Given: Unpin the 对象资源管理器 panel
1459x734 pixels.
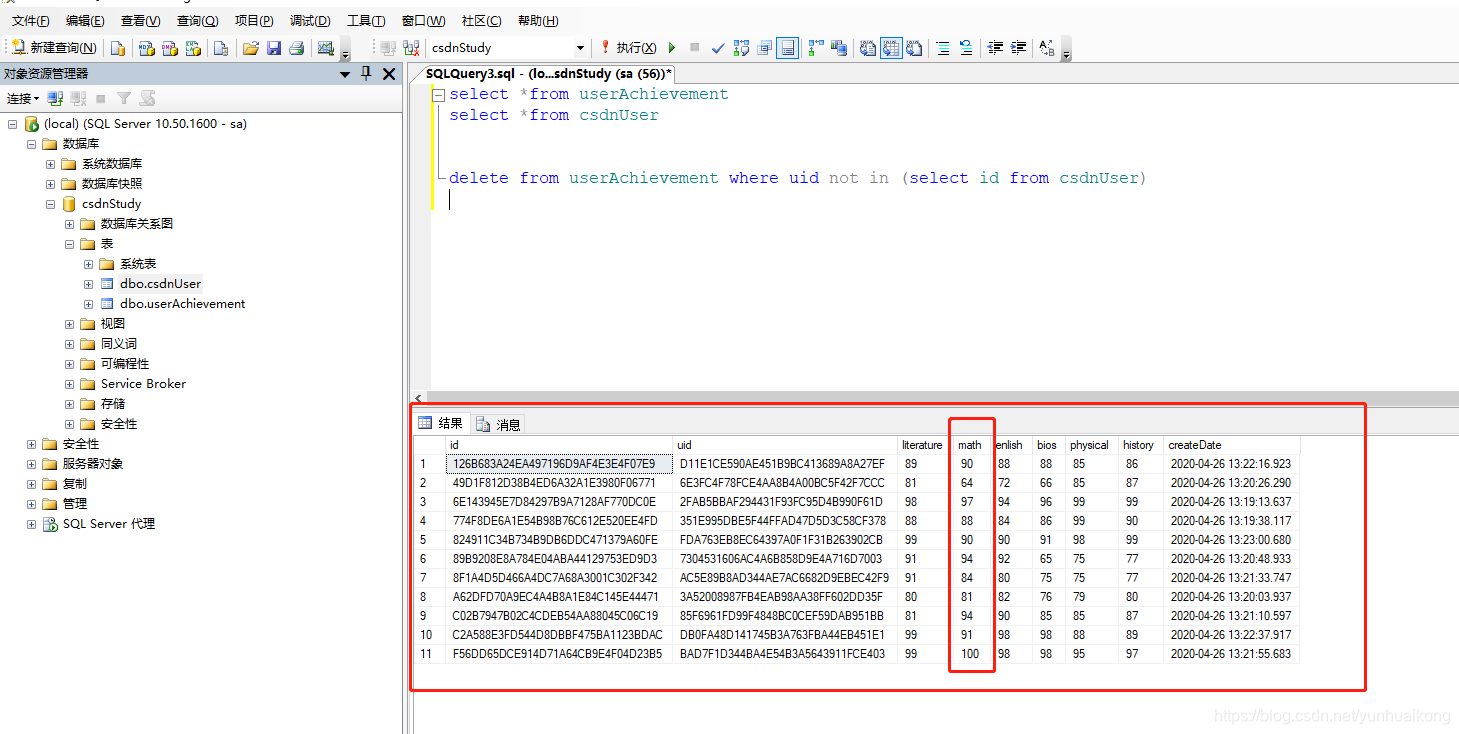Looking at the screenshot, I should point(366,73).
